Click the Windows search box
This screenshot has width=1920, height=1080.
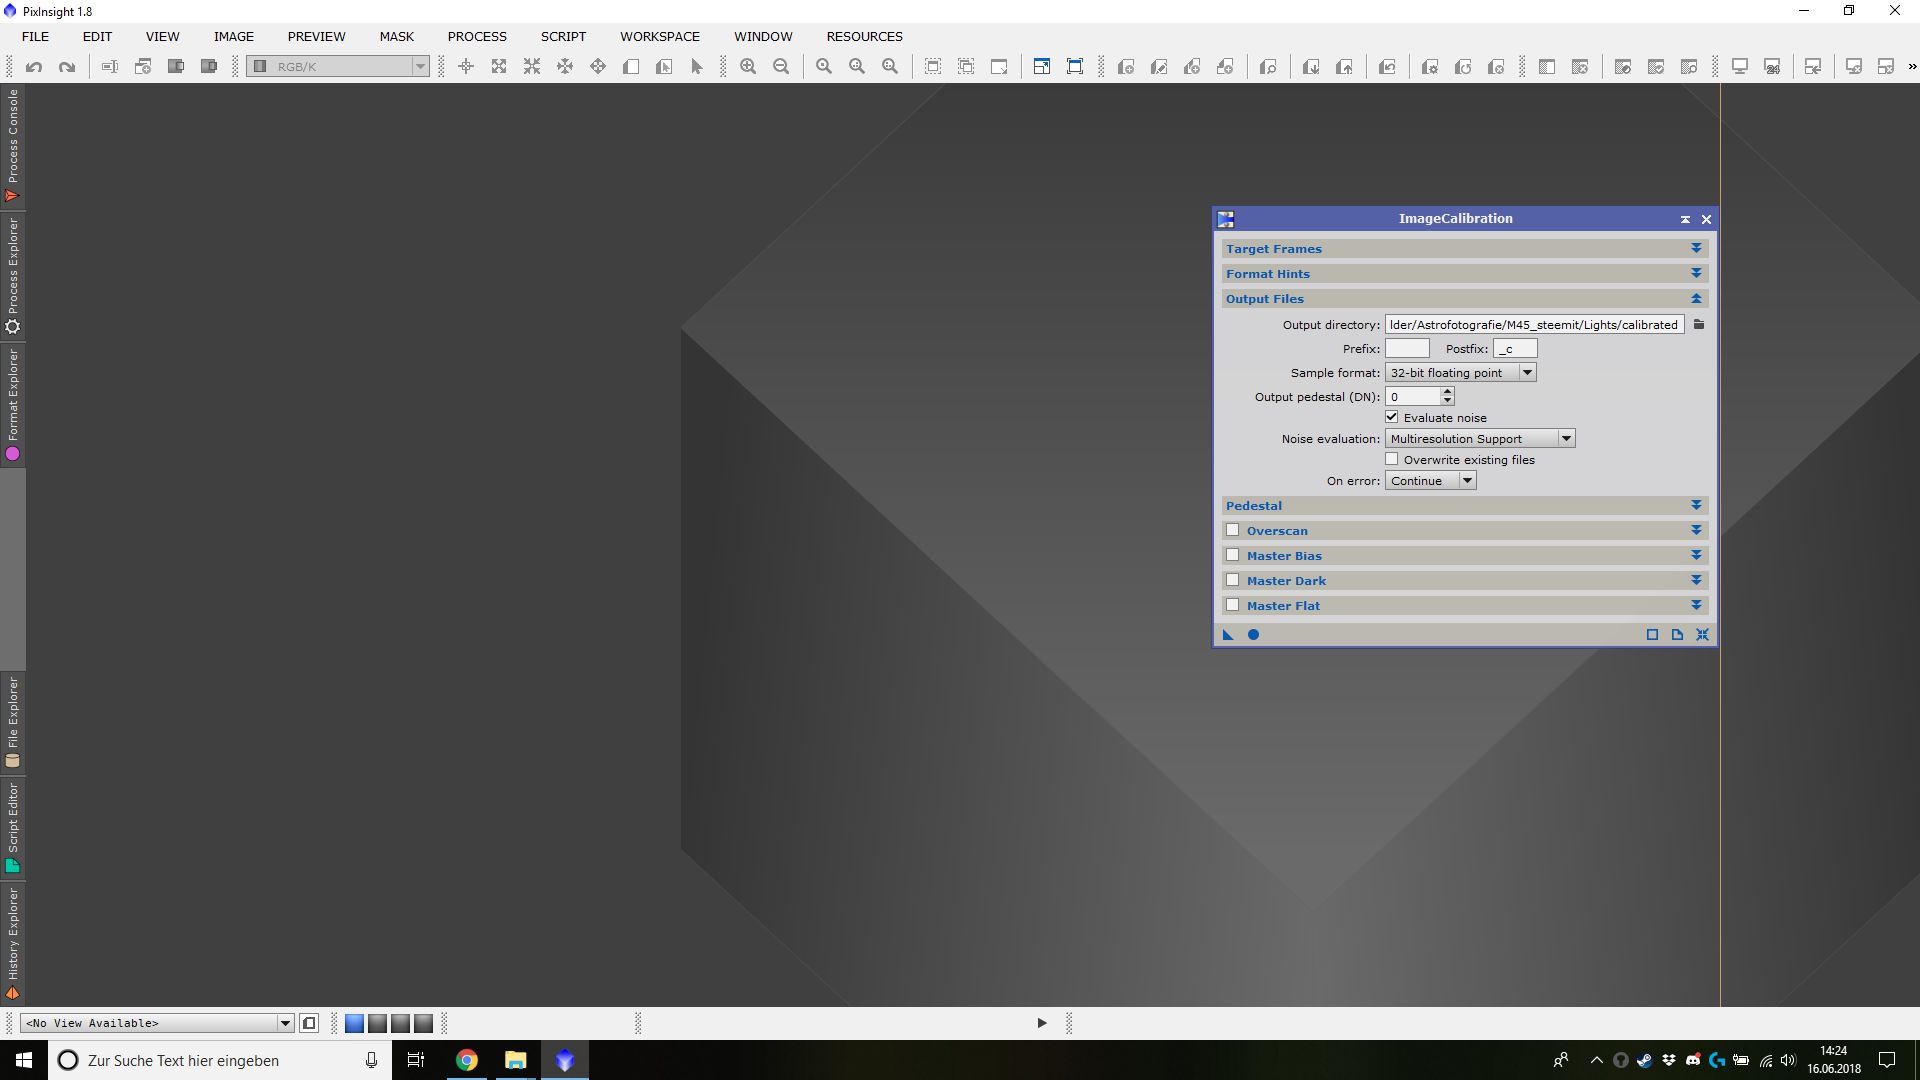(220, 1060)
